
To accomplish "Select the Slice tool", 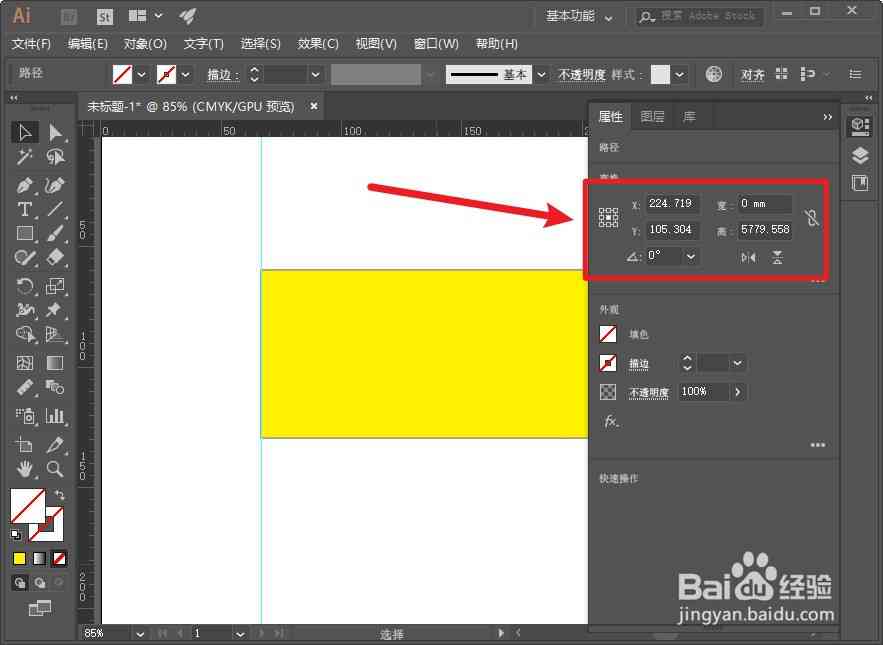I will tap(55, 444).
